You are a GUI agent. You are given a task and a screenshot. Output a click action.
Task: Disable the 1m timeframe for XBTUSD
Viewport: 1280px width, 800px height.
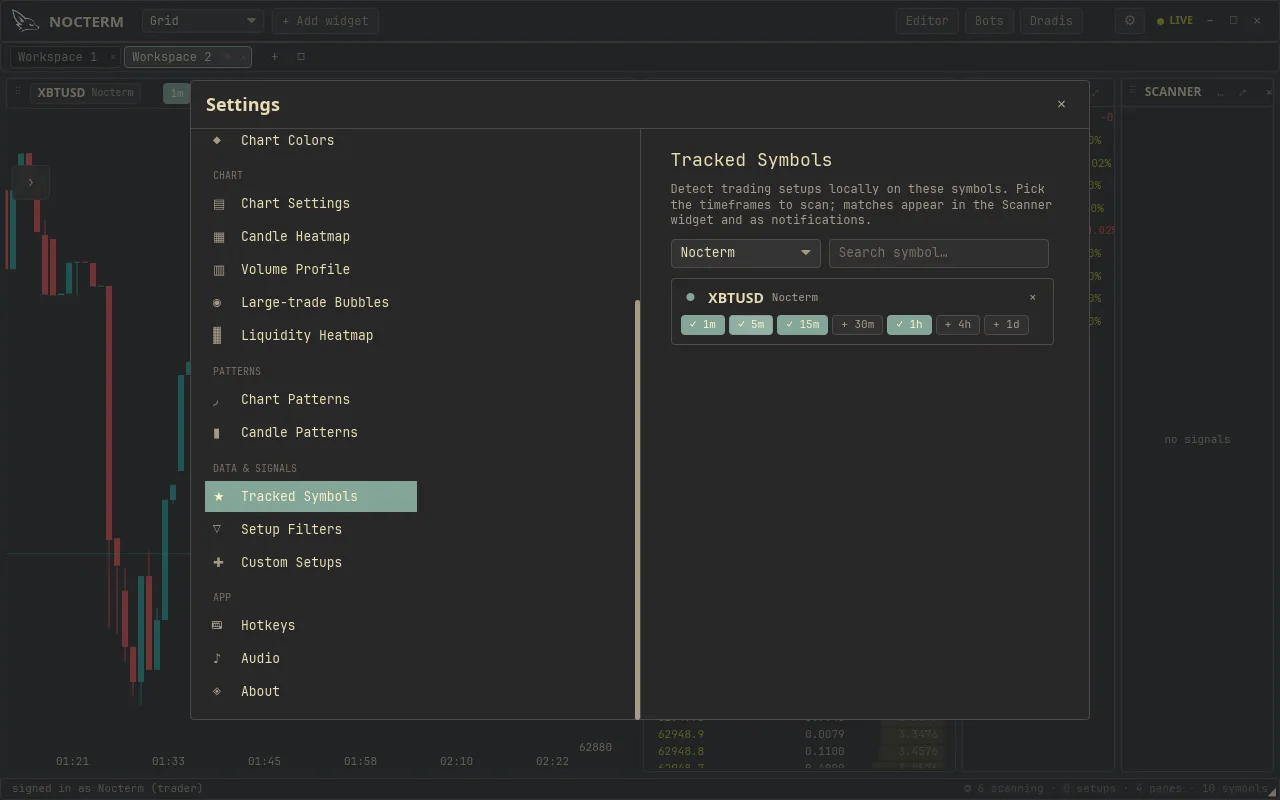[703, 324]
